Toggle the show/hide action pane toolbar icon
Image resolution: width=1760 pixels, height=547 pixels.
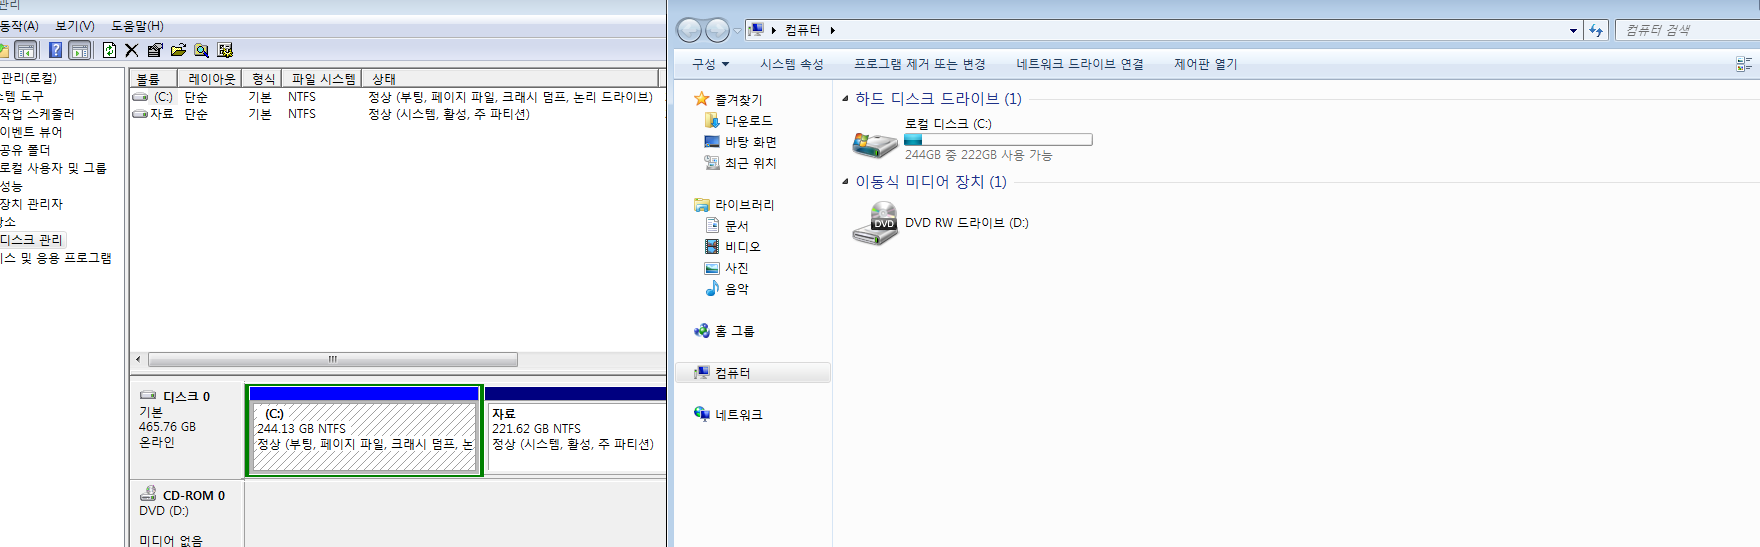80,50
